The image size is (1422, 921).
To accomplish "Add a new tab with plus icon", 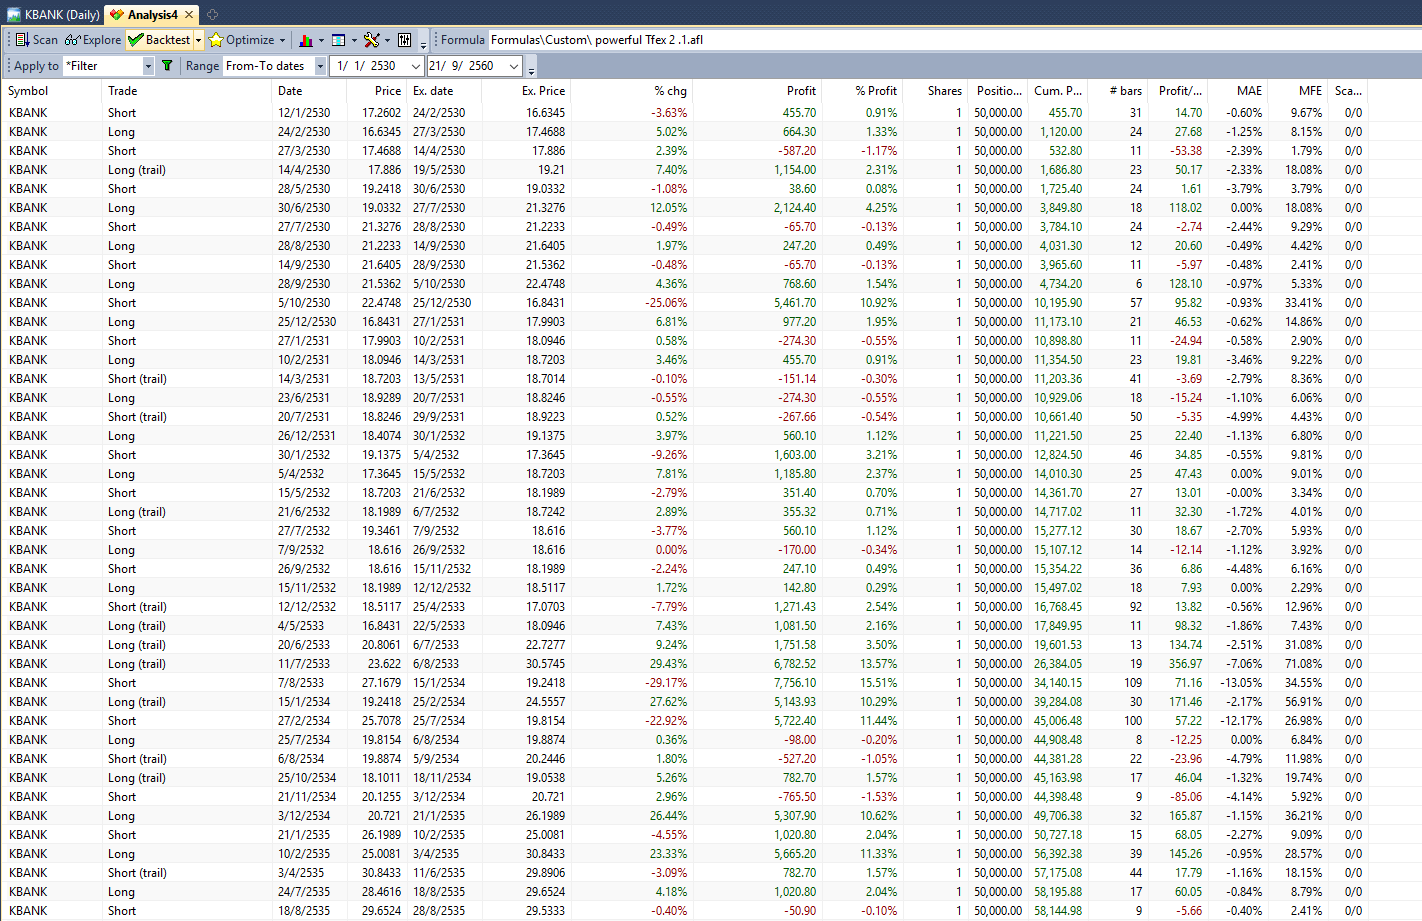I will click(x=212, y=15).
